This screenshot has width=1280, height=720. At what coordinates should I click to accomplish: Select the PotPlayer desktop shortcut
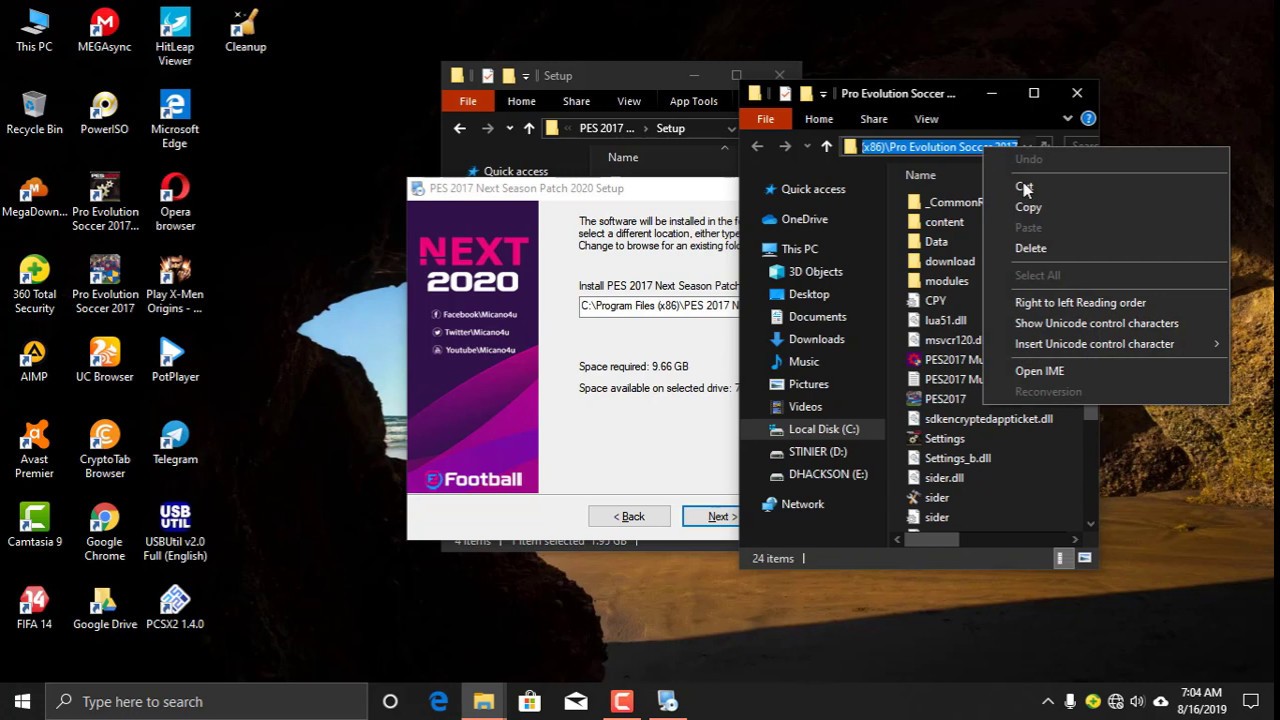[x=175, y=360]
